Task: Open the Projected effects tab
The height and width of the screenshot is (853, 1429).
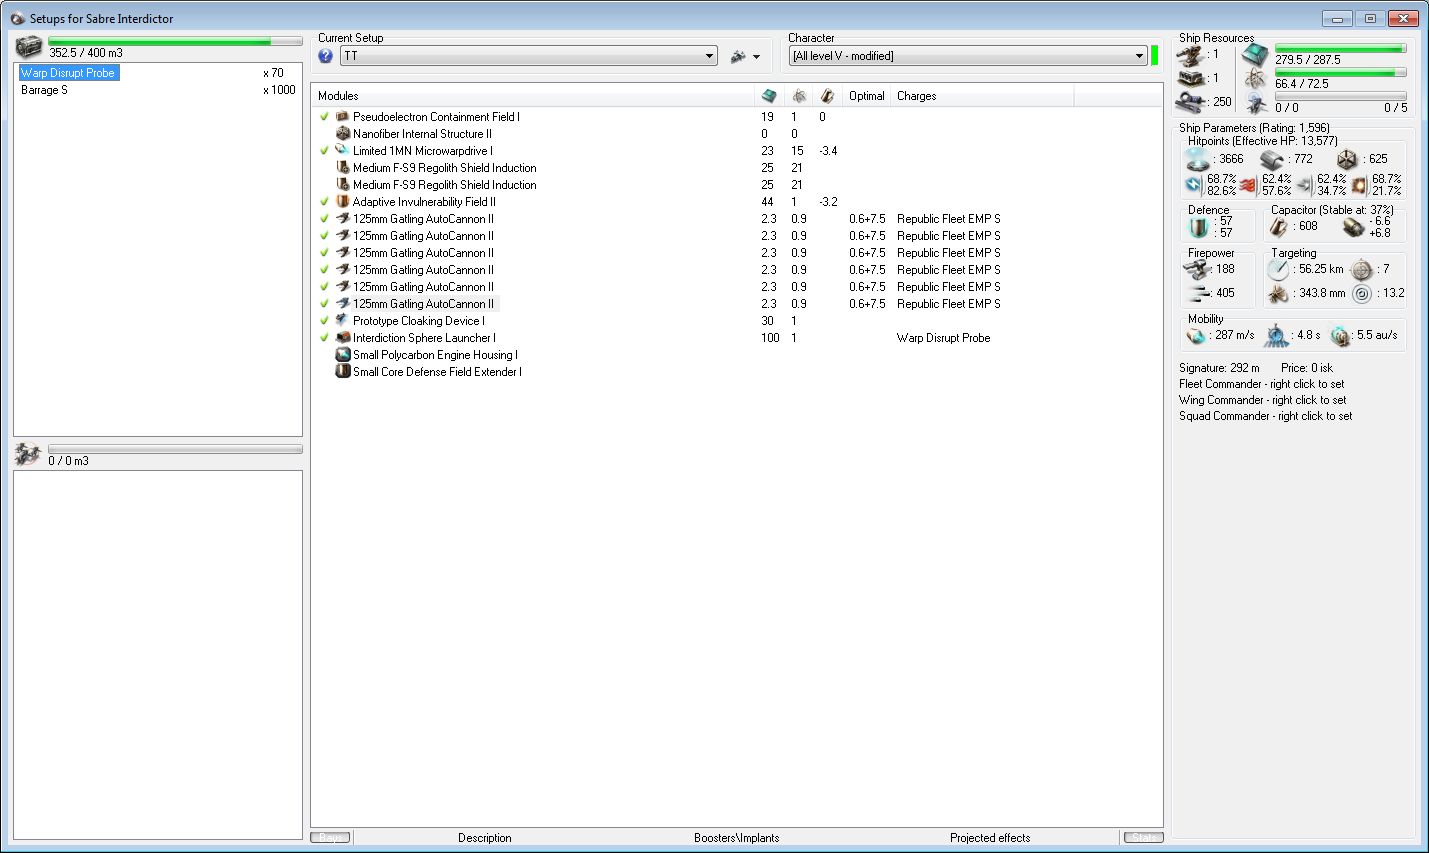Action: (x=990, y=838)
